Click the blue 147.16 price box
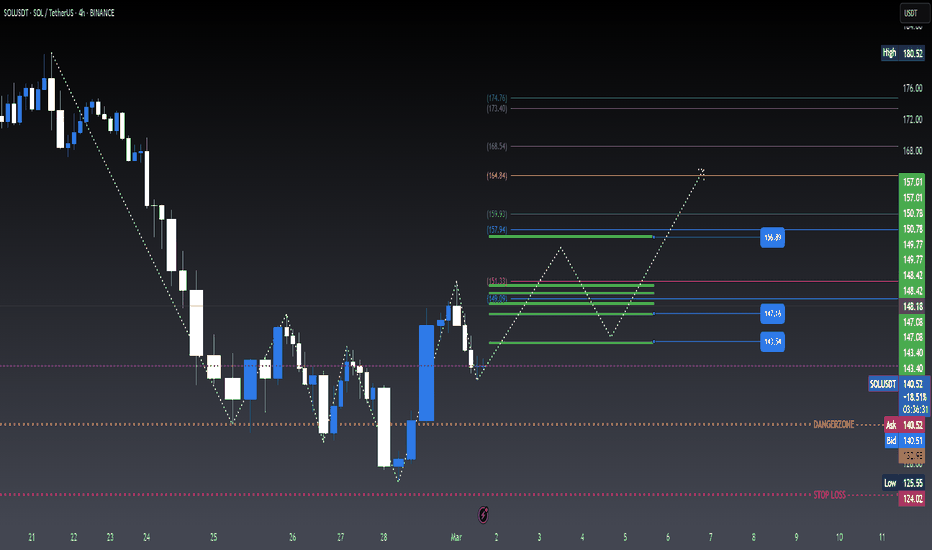This screenshot has height=550, width=932. [x=772, y=313]
